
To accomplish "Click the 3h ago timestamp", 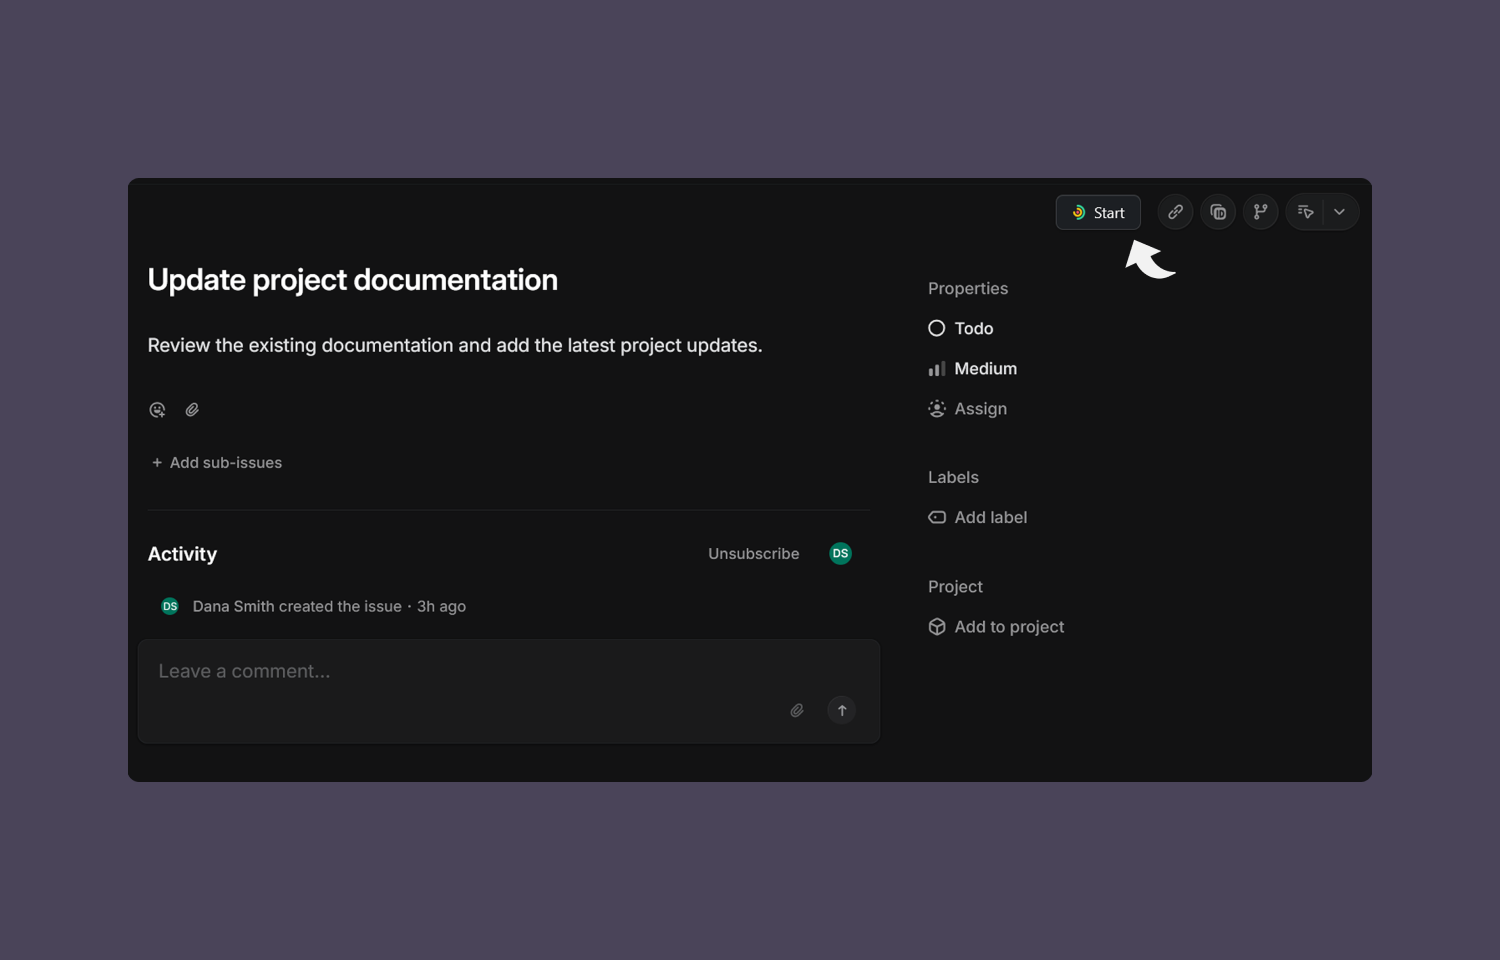I will (x=441, y=606).
